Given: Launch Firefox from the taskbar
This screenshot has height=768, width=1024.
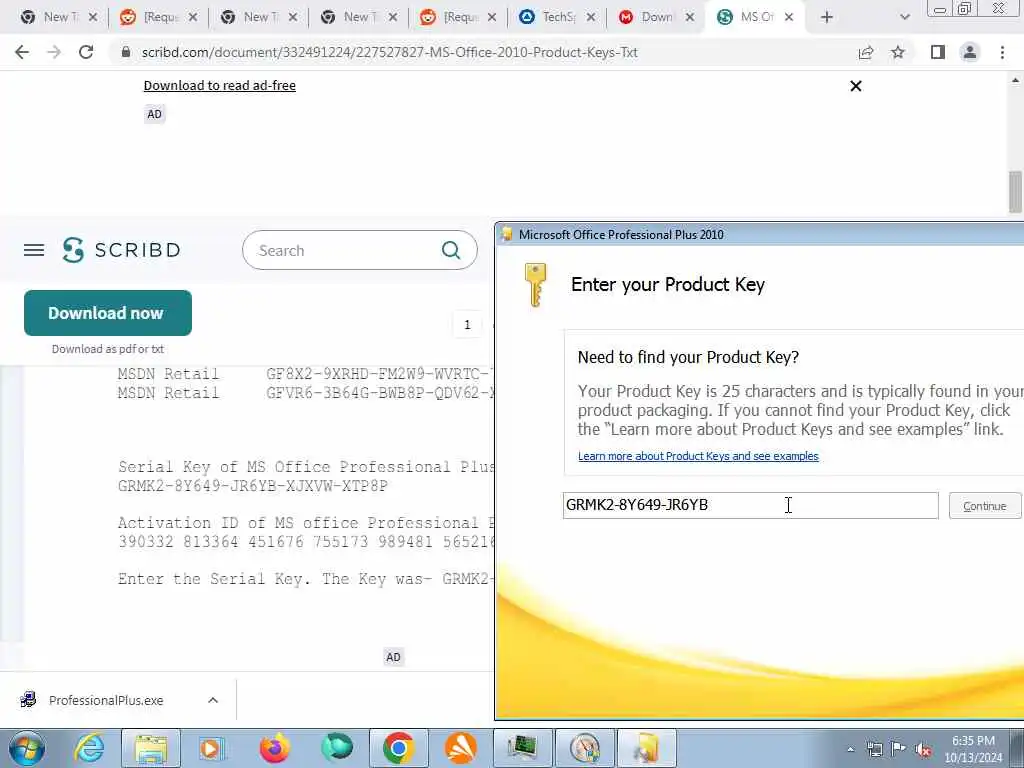Looking at the screenshot, I should [274, 748].
